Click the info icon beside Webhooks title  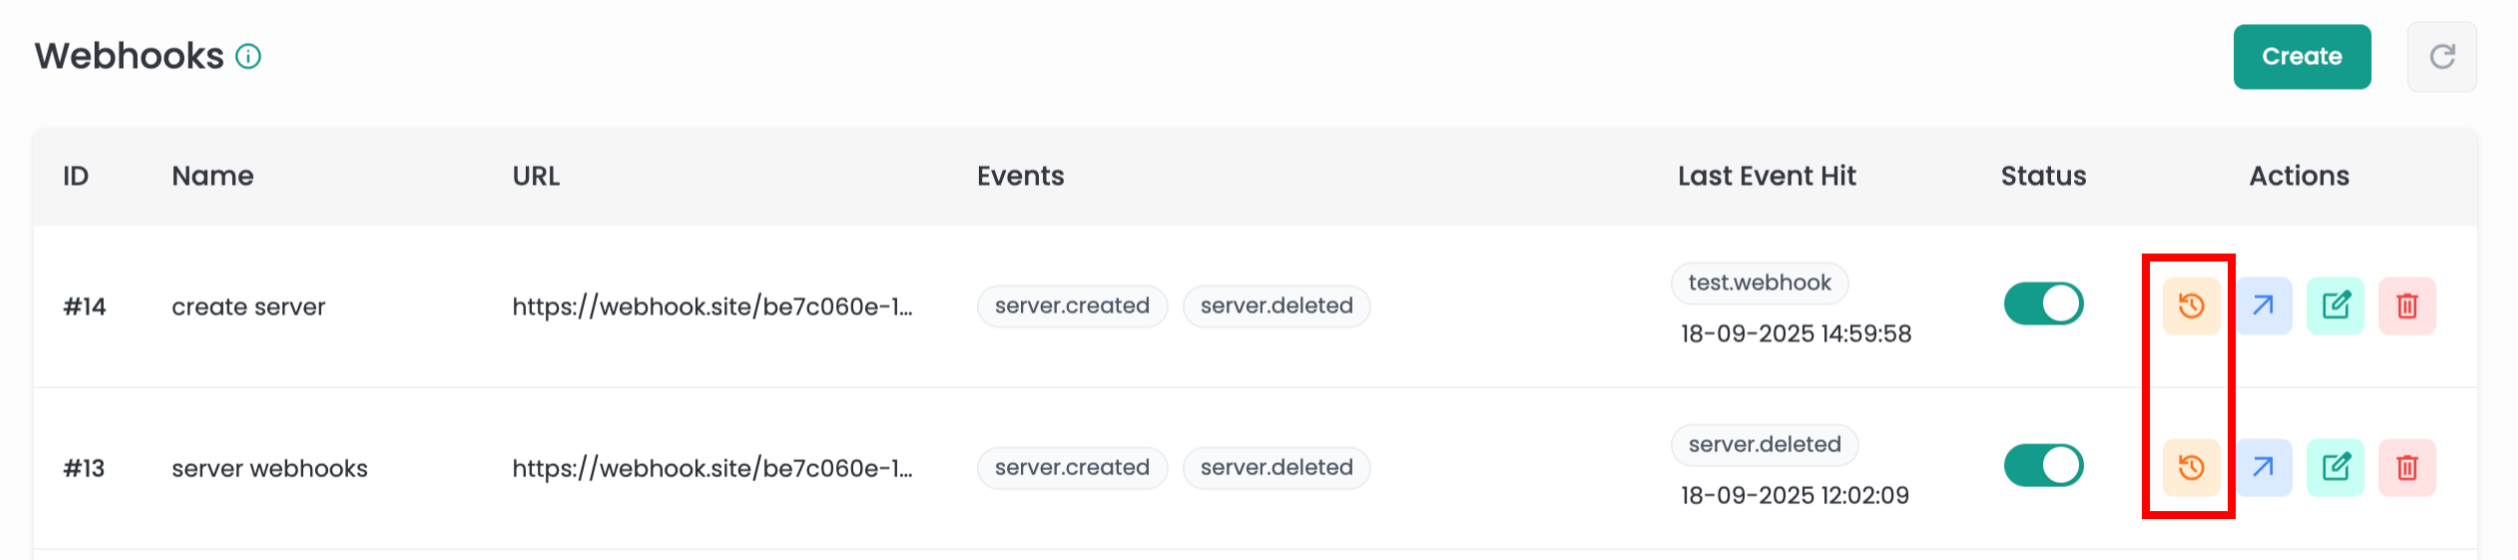click(x=248, y=57)
